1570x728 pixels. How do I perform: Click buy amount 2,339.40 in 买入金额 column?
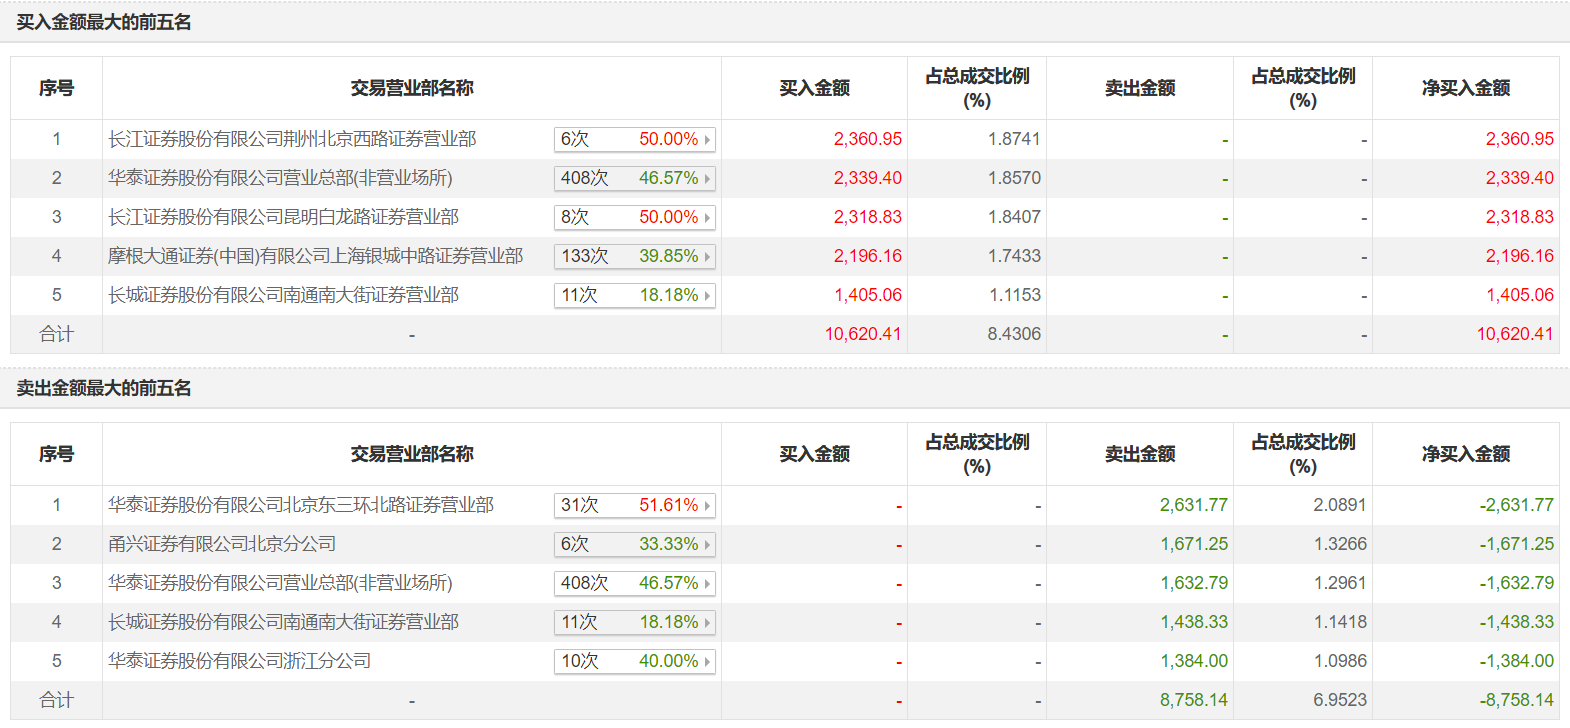point(867,178)
